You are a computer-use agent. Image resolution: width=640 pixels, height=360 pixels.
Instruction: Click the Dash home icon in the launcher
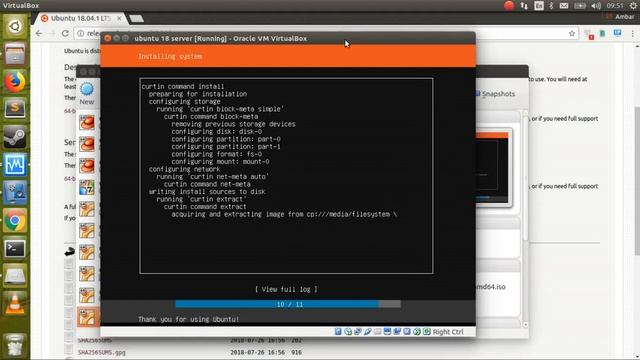(x=15, y=26)
